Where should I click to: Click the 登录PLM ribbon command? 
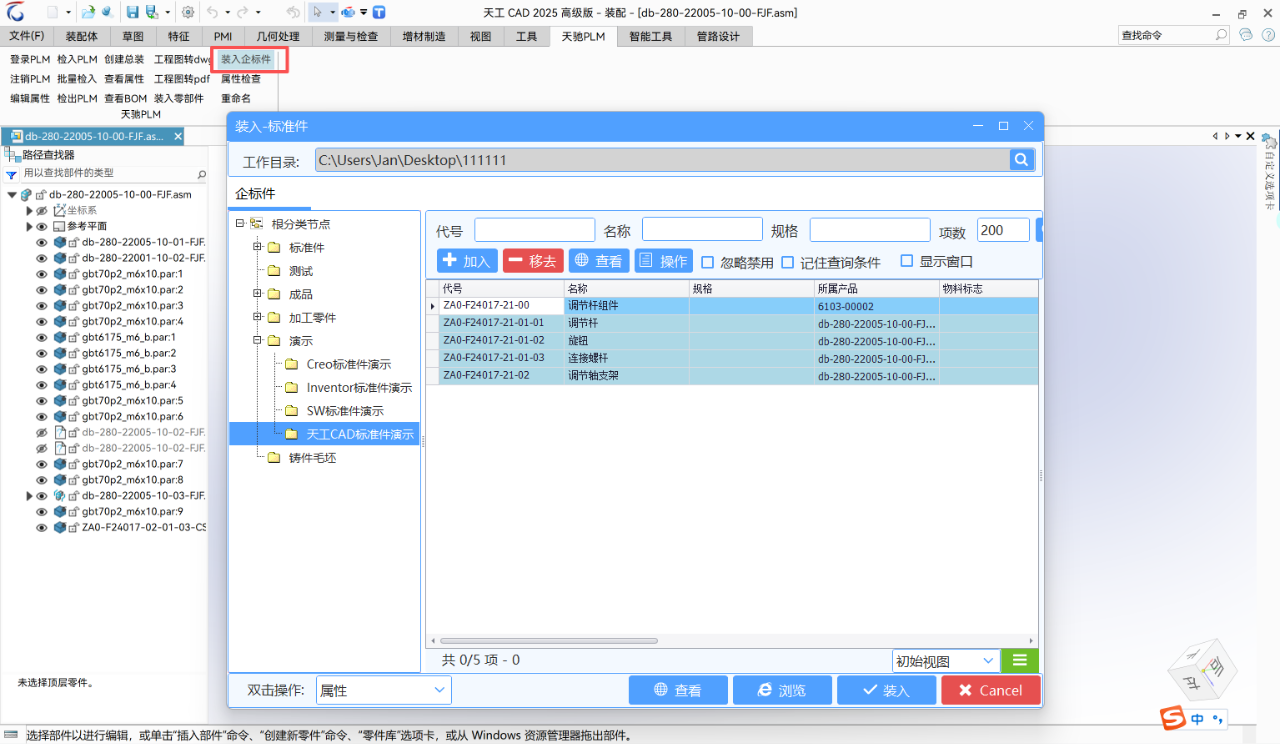pos(30,59)
